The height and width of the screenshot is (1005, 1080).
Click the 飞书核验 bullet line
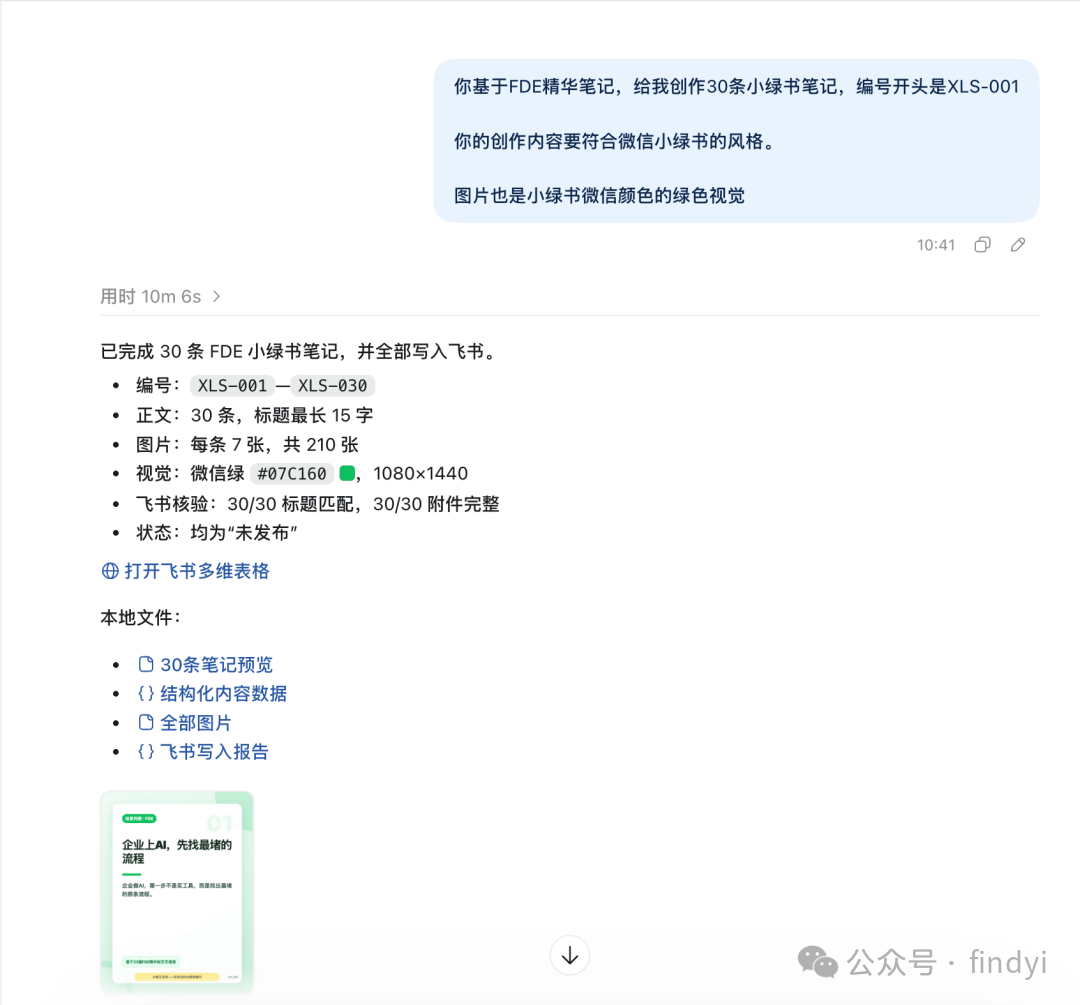(x=318, y=504)
